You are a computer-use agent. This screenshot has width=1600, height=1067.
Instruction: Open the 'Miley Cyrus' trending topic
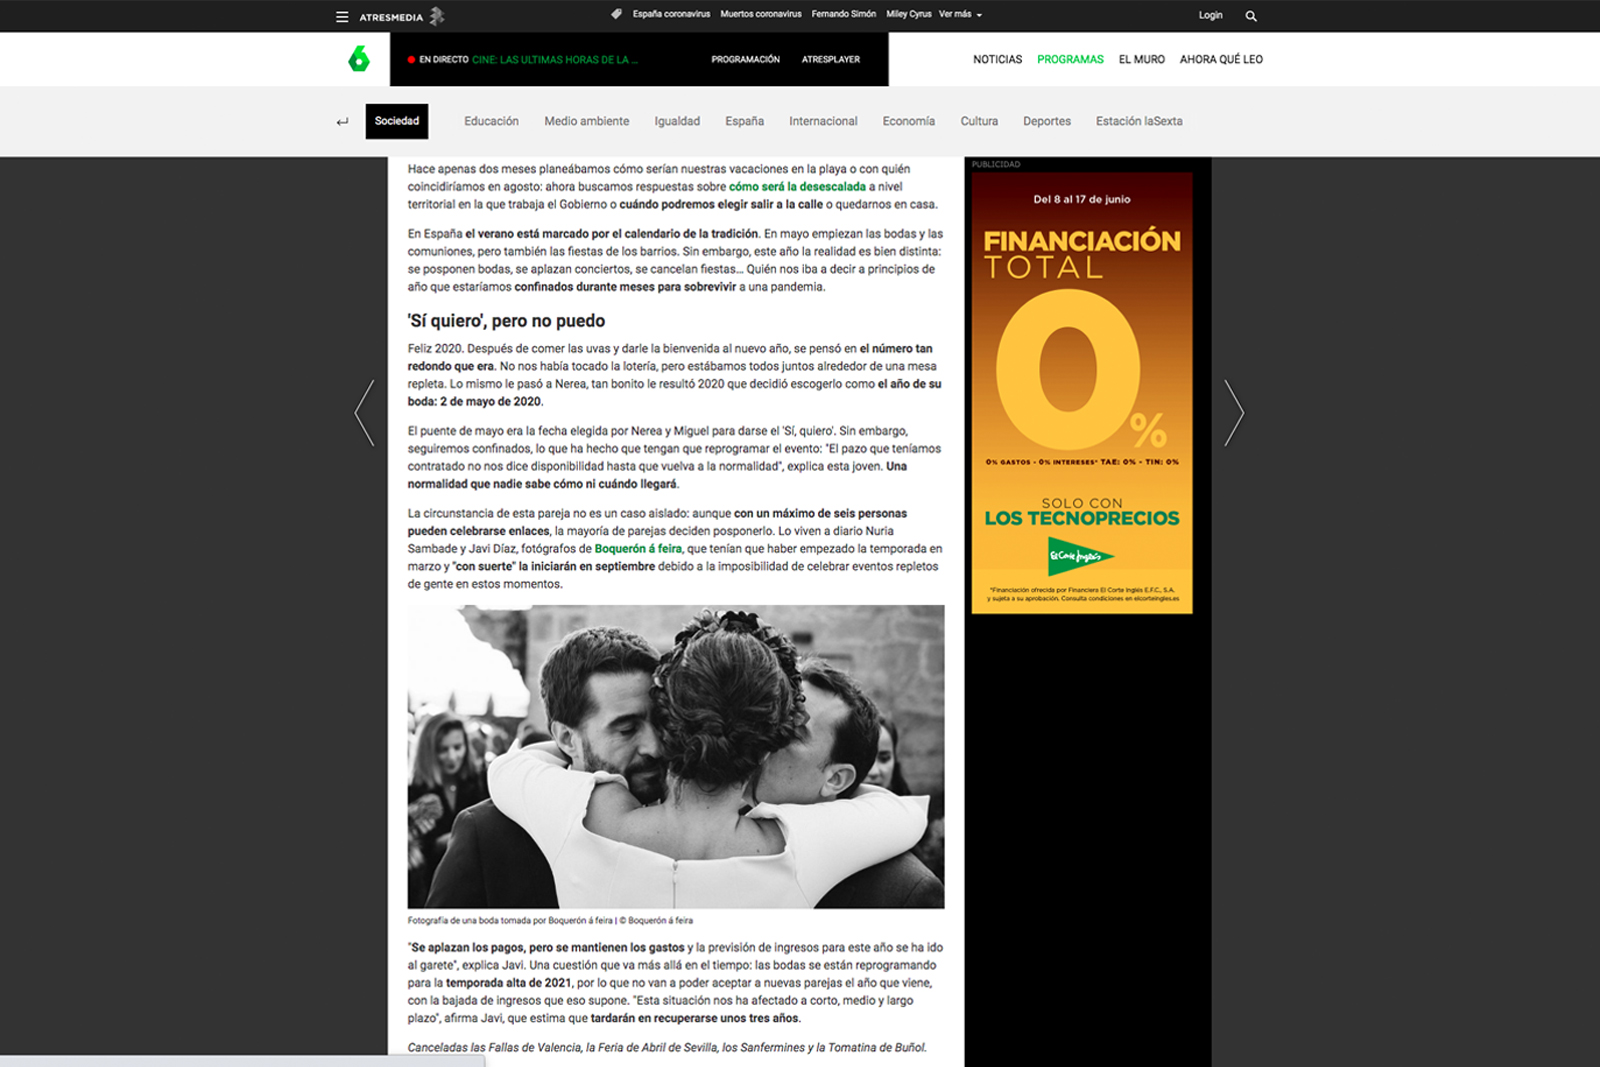coord(908,14)
